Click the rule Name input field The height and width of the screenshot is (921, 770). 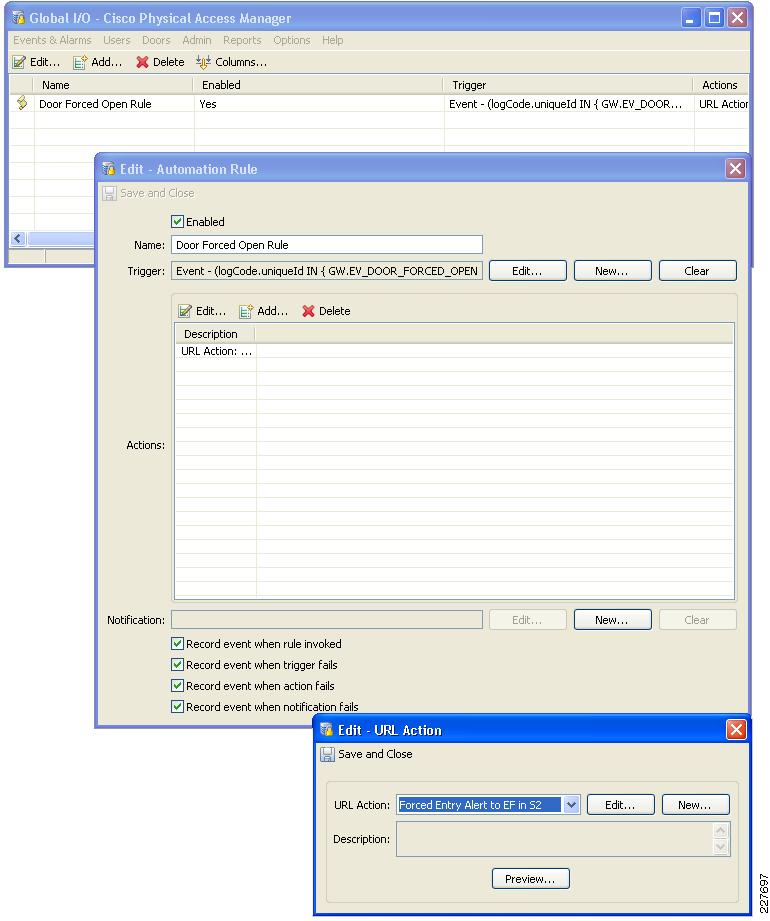coord(327,245)
